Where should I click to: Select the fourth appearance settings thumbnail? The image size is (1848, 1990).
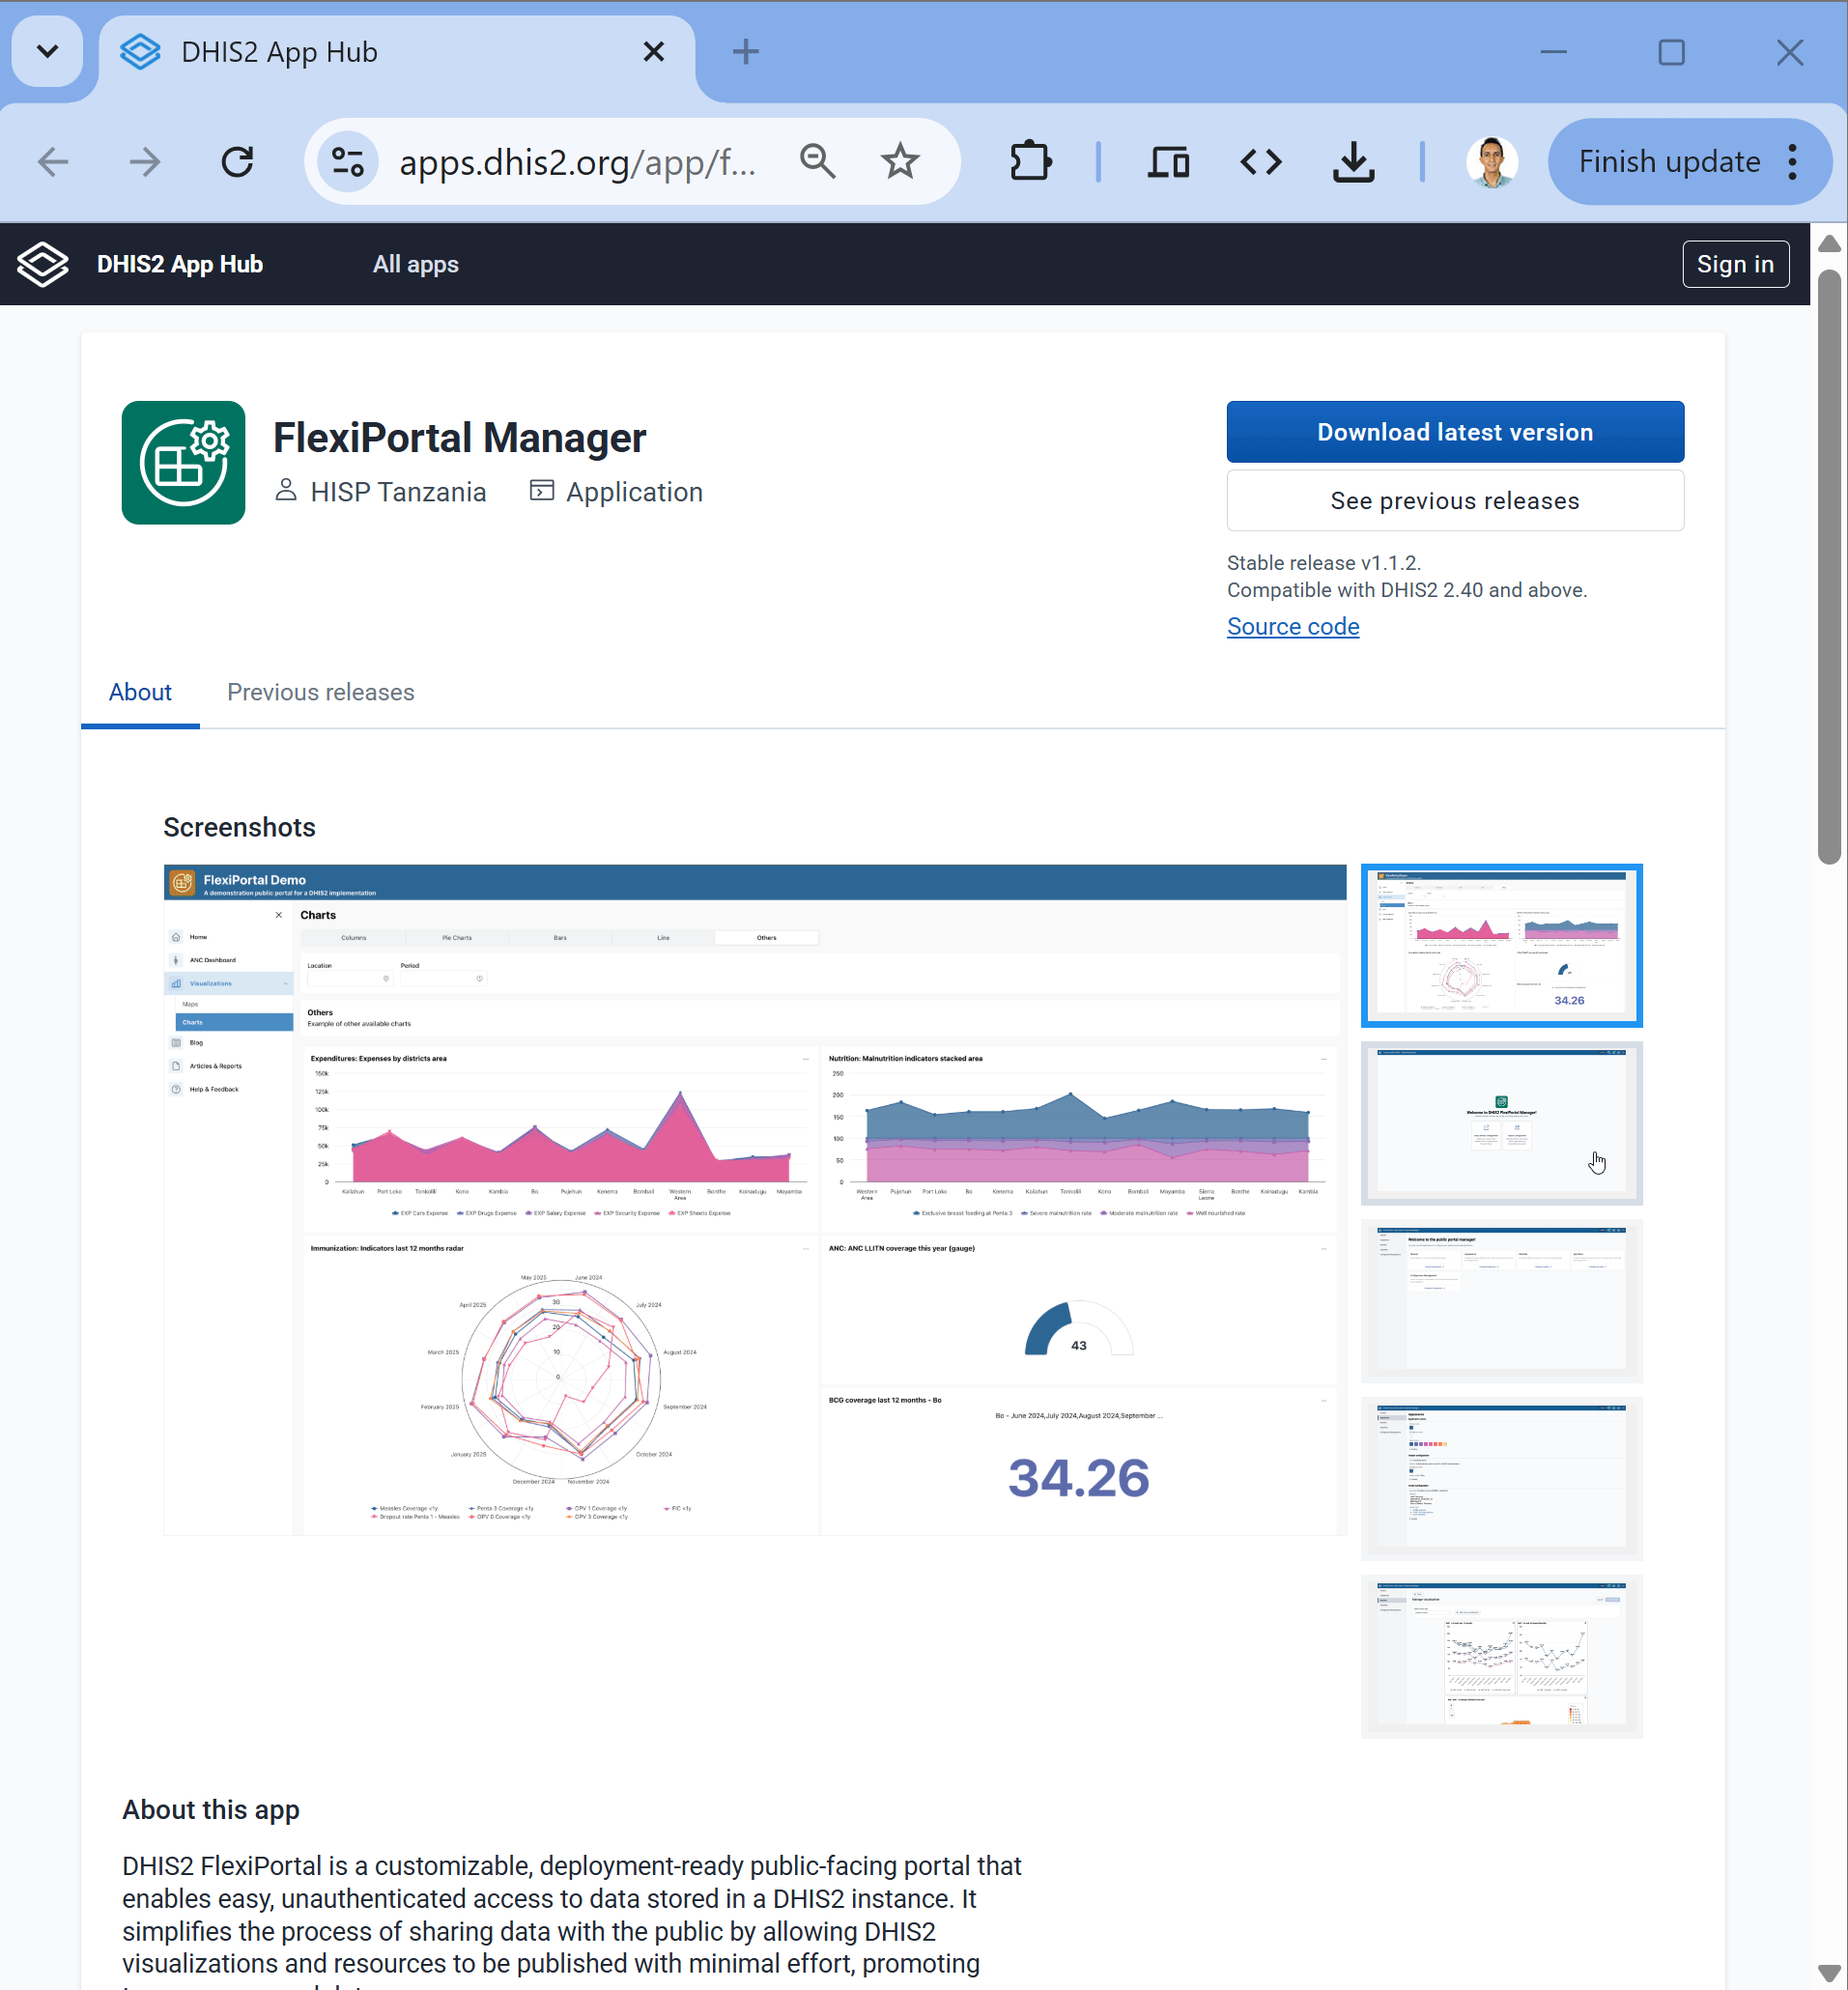[1500, 1480]
